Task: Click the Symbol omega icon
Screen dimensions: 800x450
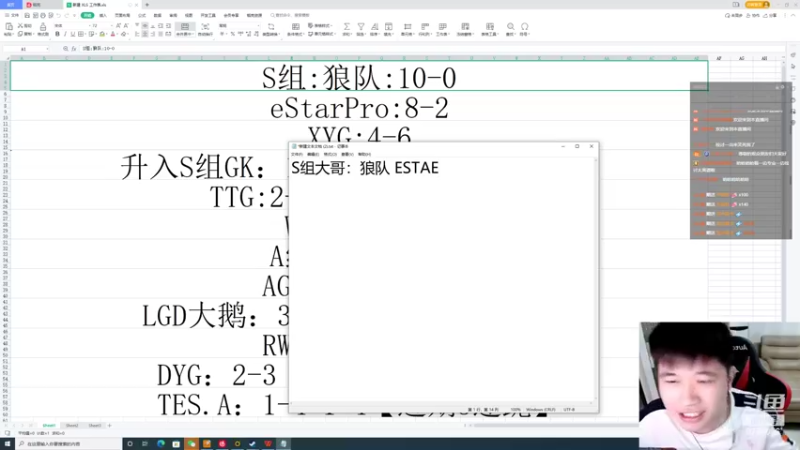Action: pyautogui.click(x=524, y=27)
